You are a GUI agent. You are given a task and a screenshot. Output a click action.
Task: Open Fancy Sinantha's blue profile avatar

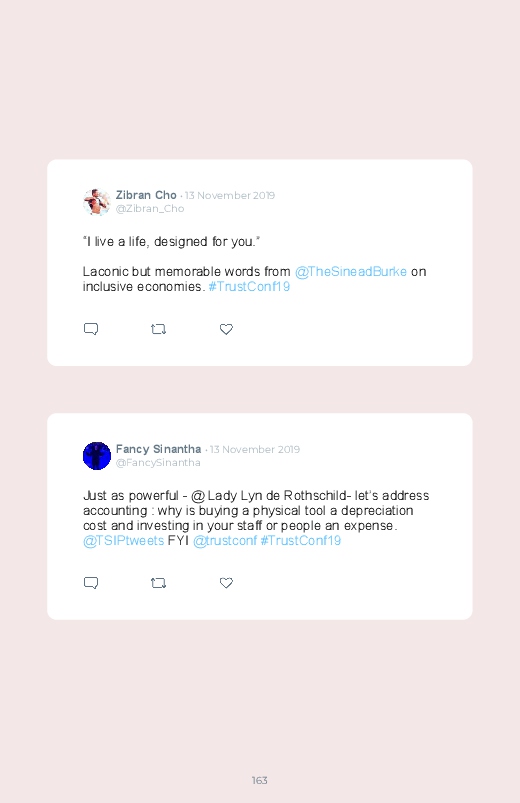97,456
